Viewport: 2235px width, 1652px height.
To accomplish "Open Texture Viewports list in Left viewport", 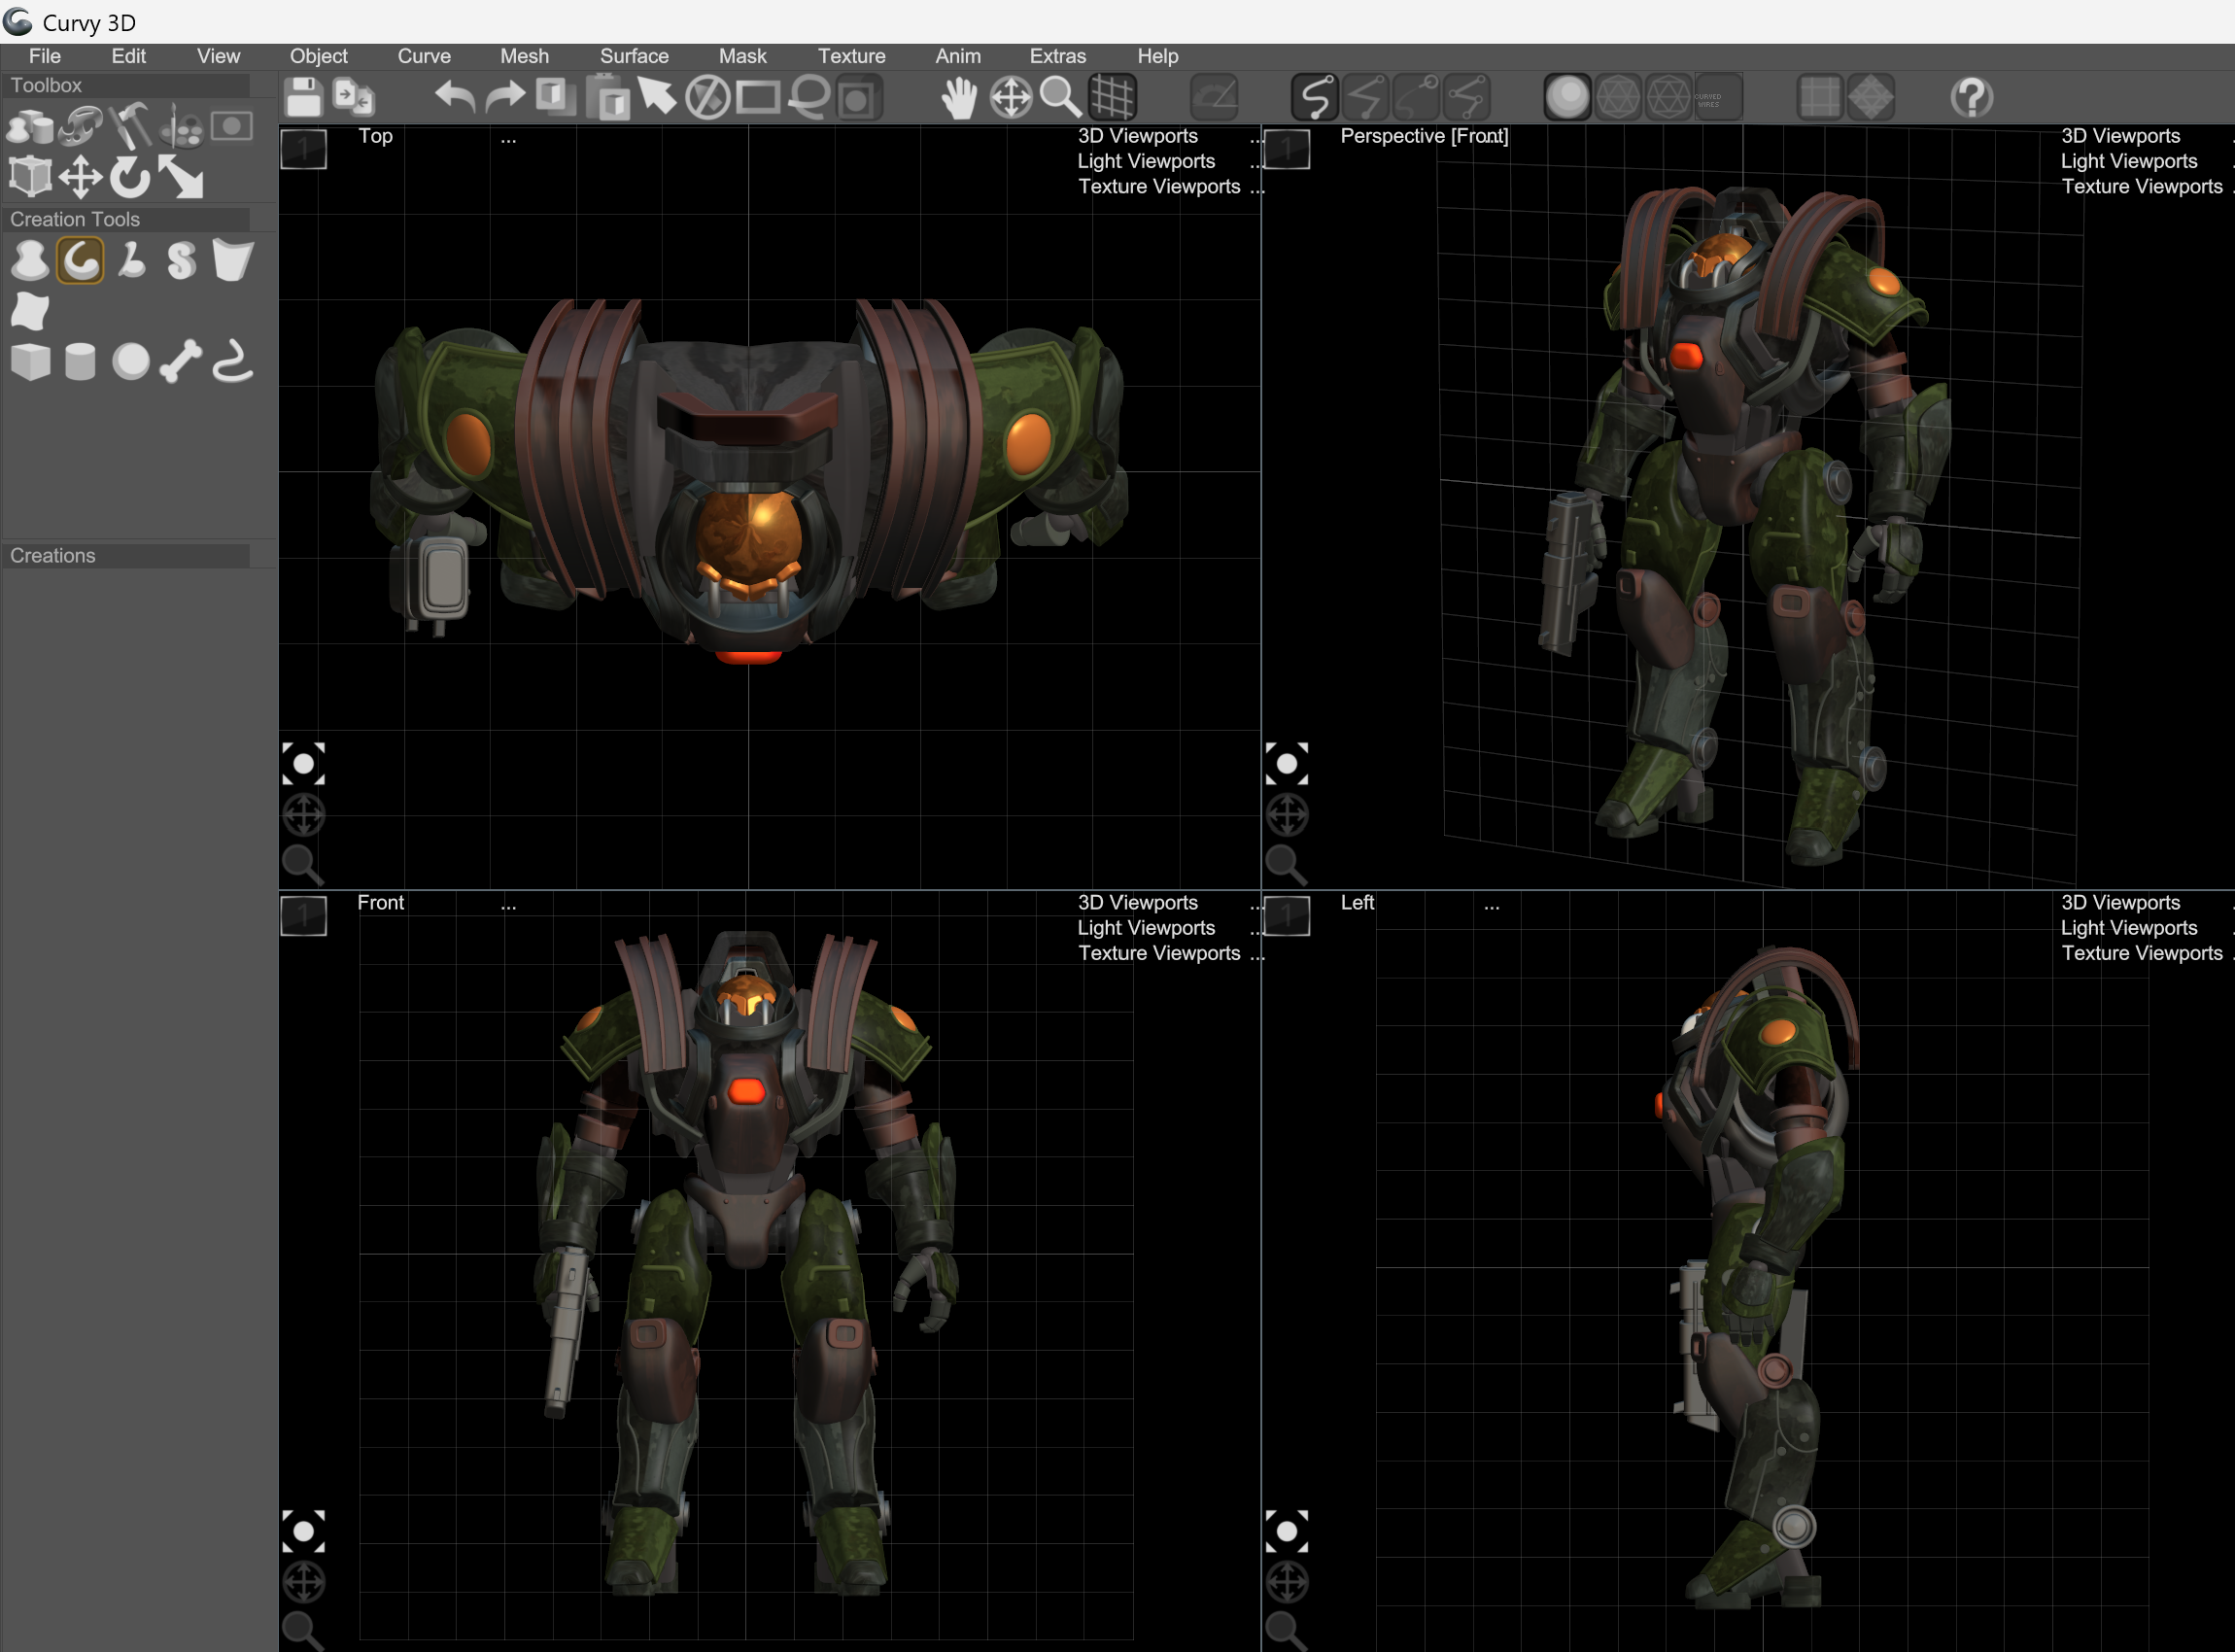I will coord(2142,953).
